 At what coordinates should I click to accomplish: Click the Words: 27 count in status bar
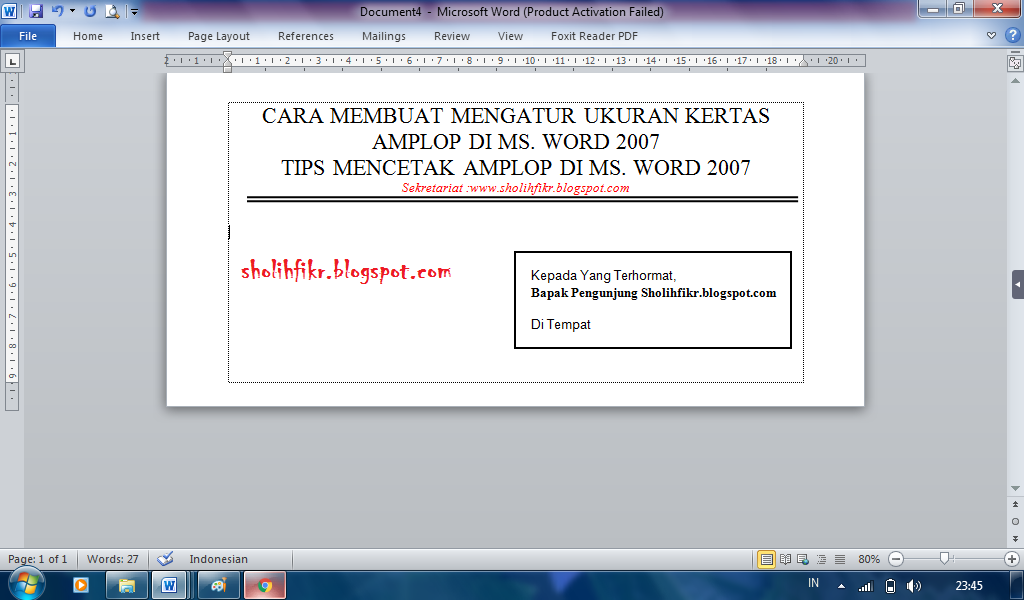(112, 559)
